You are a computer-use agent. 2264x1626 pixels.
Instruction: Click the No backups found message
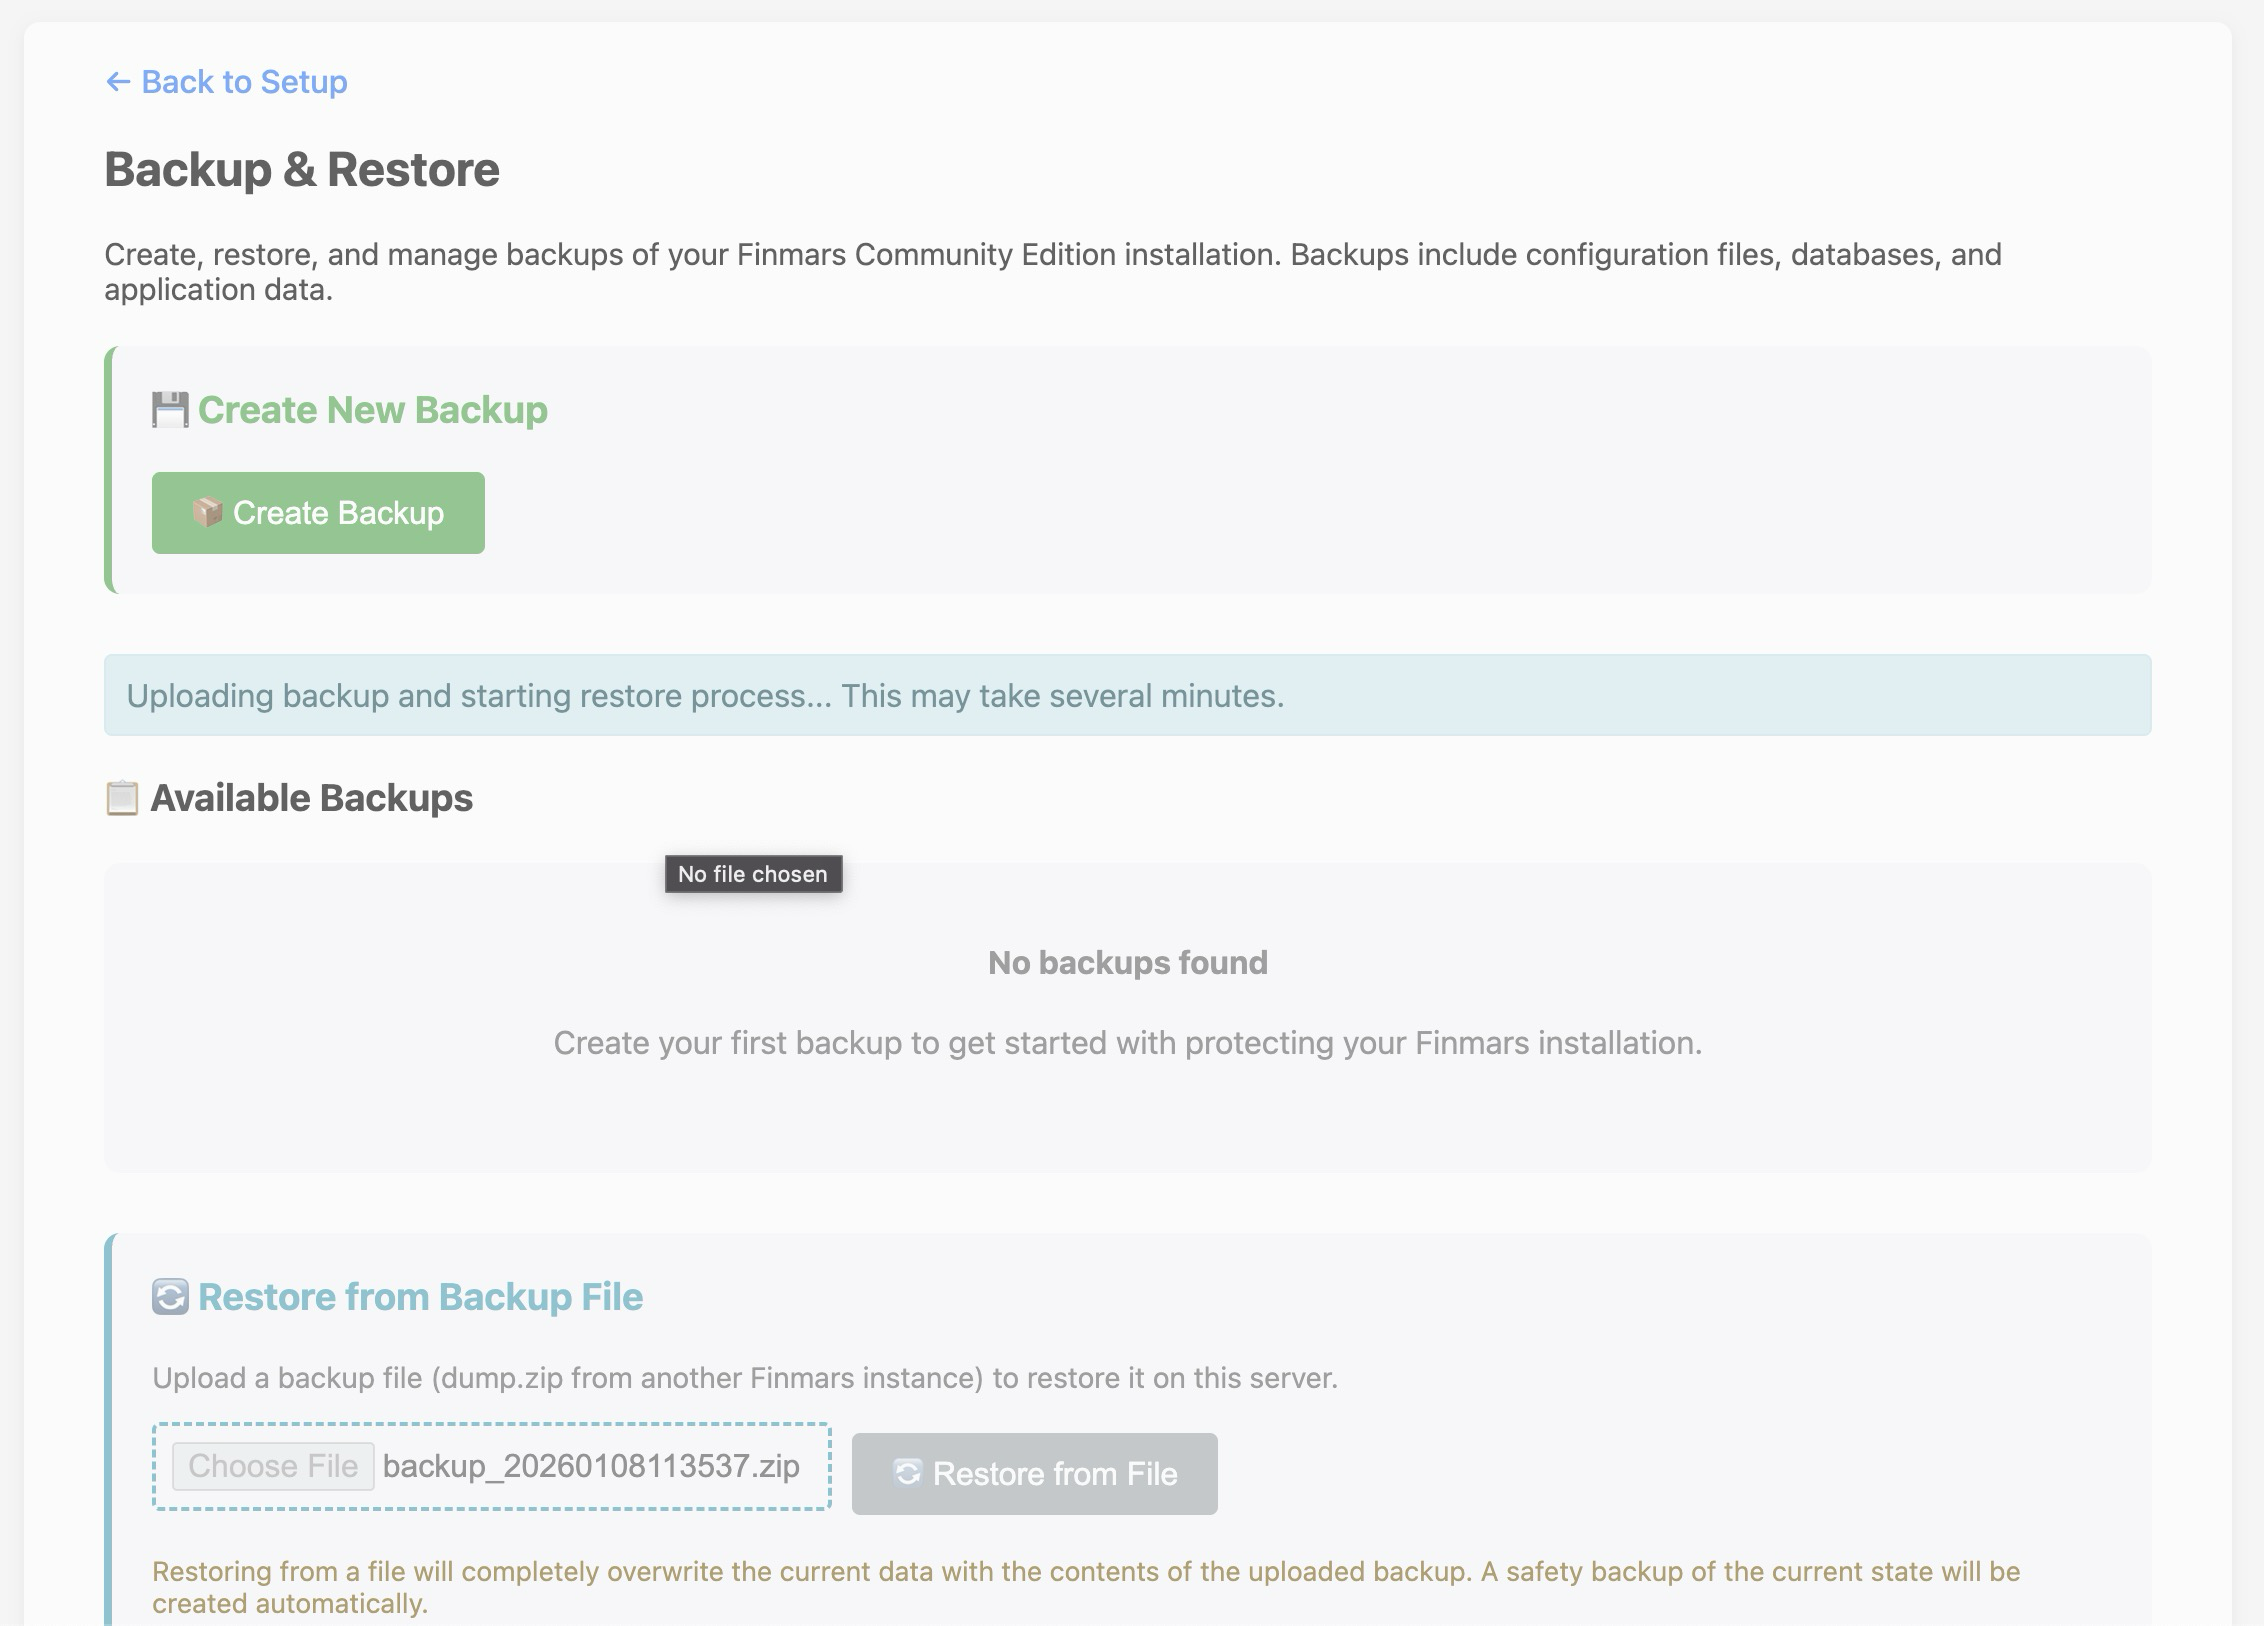click(1127, 962)
